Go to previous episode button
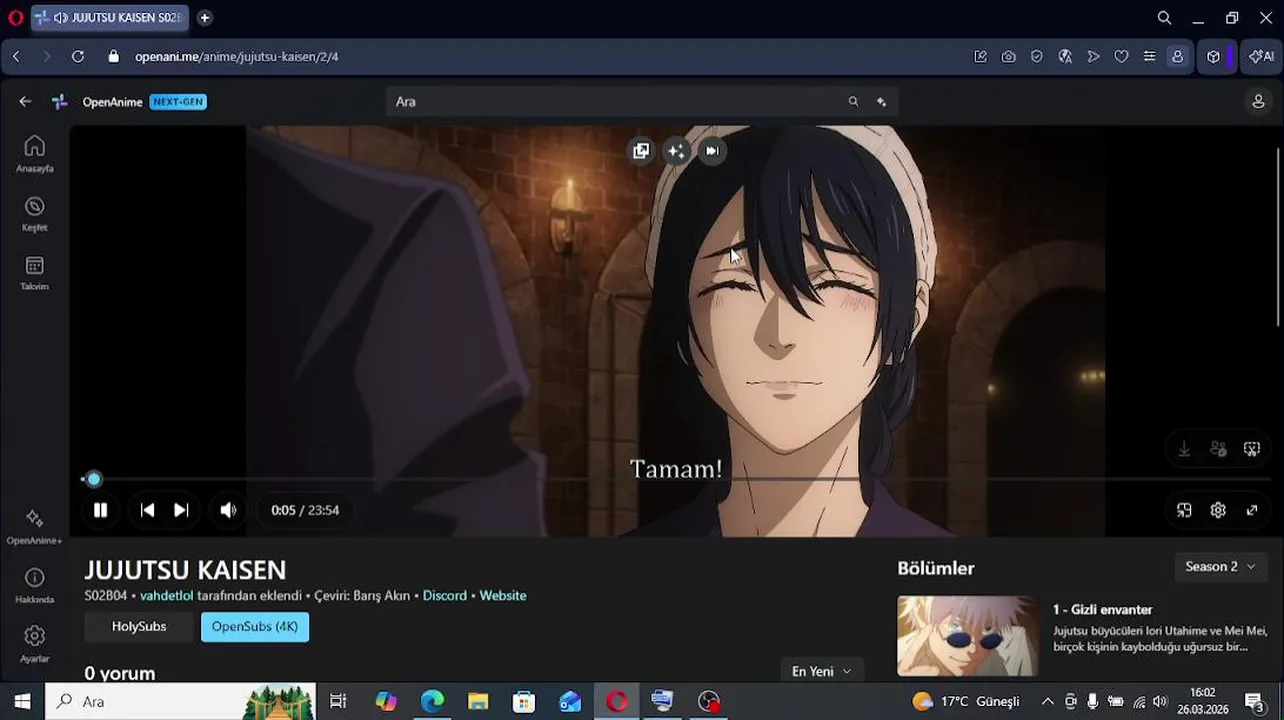 click(x=147, y=510)
